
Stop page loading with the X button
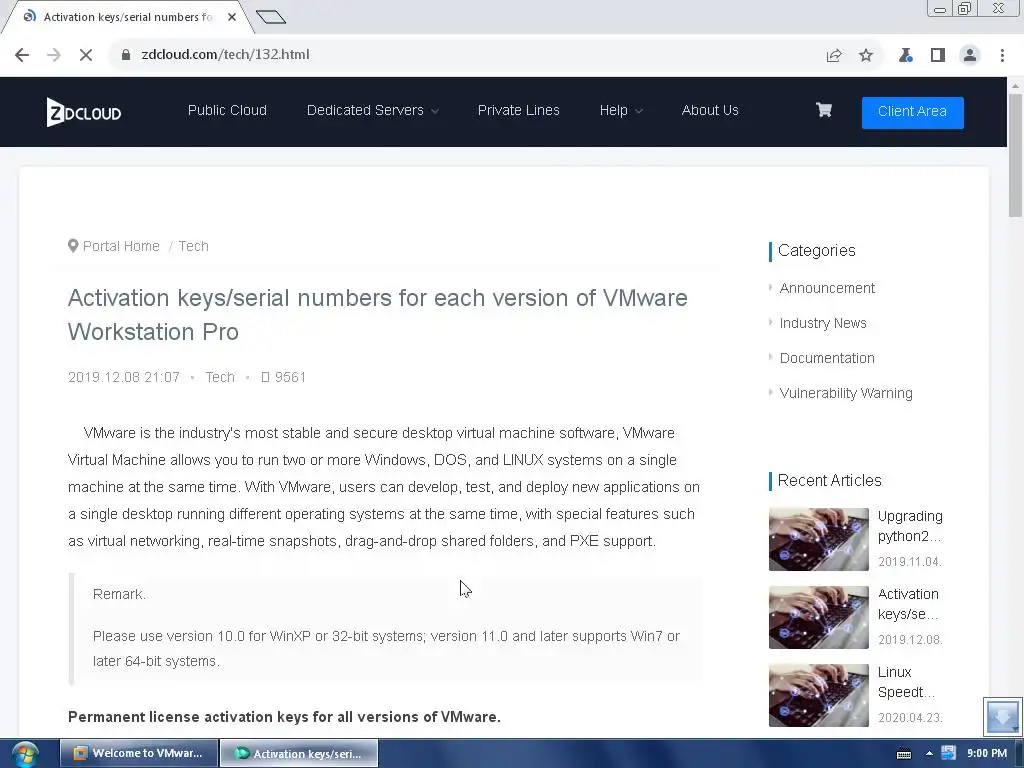(86, 55)
